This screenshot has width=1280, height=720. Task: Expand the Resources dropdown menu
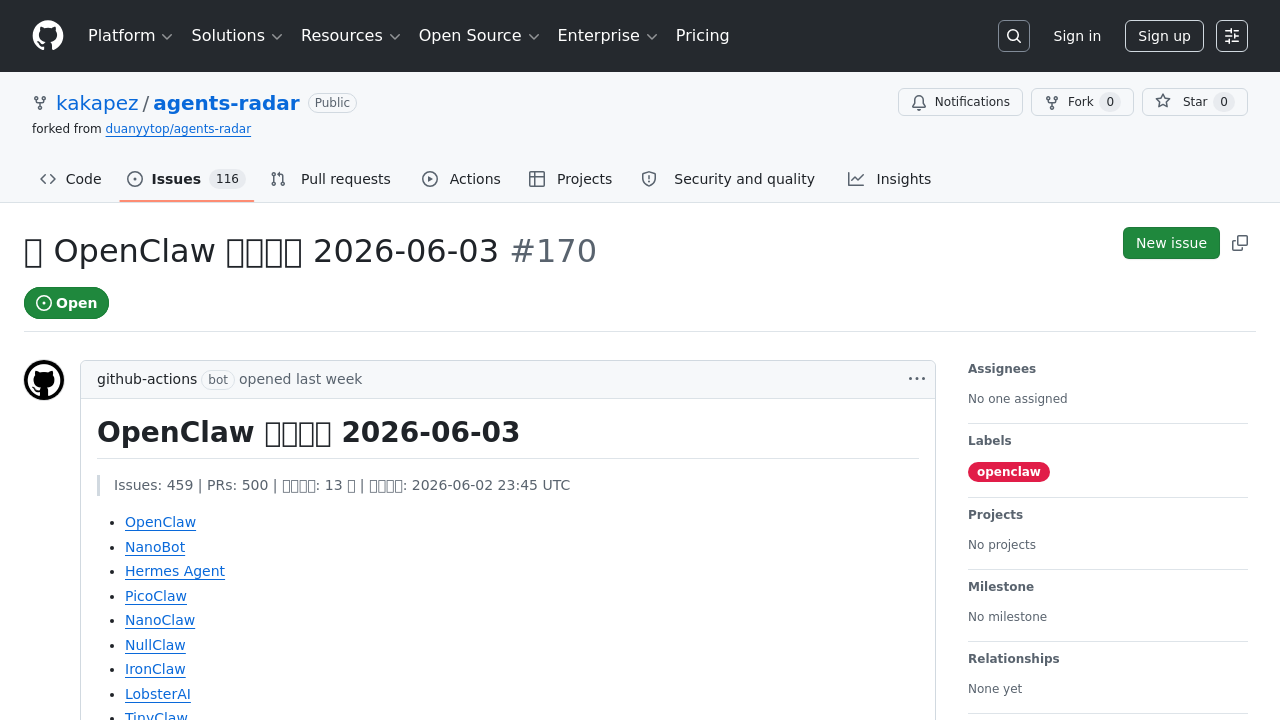(351, 36)
